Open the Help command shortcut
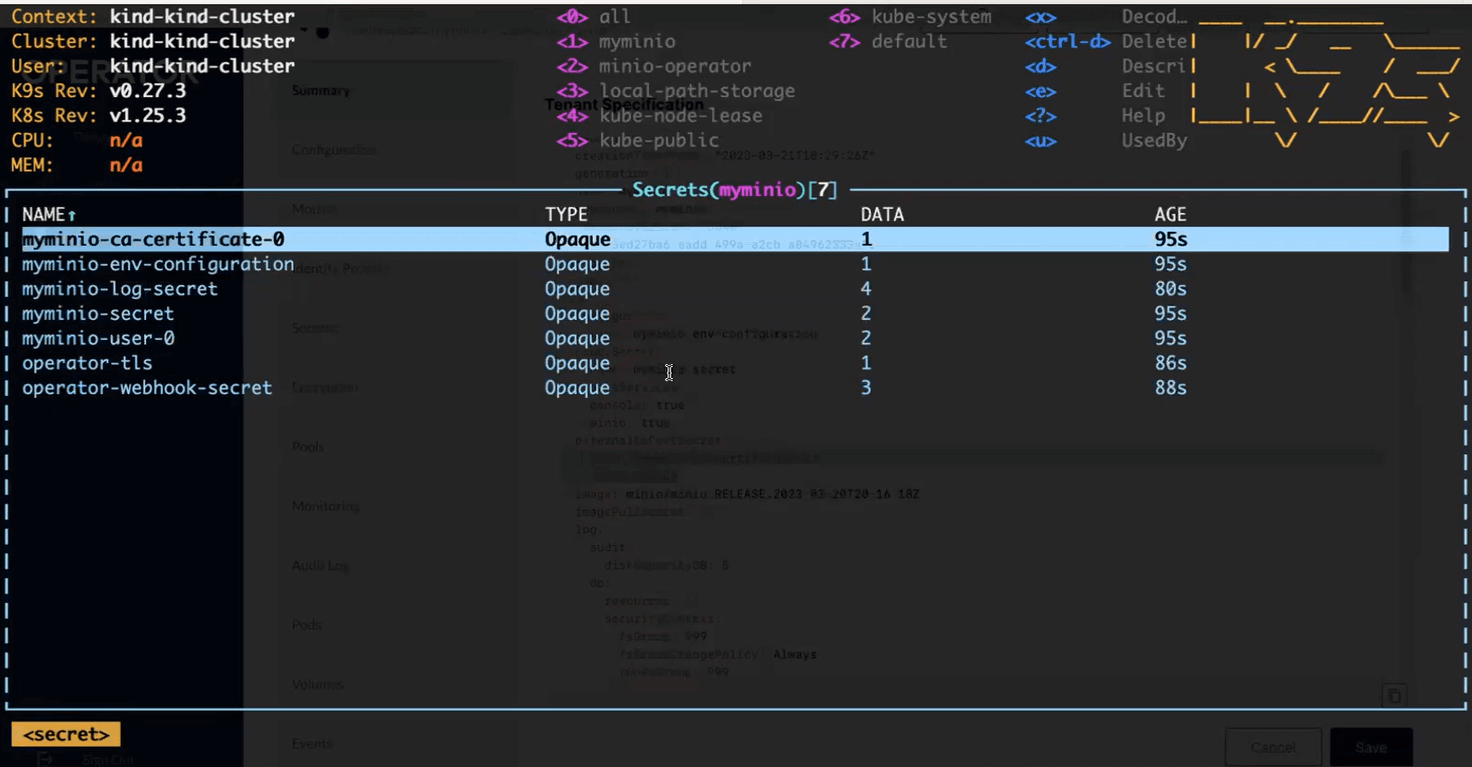 pos(1143,115)
